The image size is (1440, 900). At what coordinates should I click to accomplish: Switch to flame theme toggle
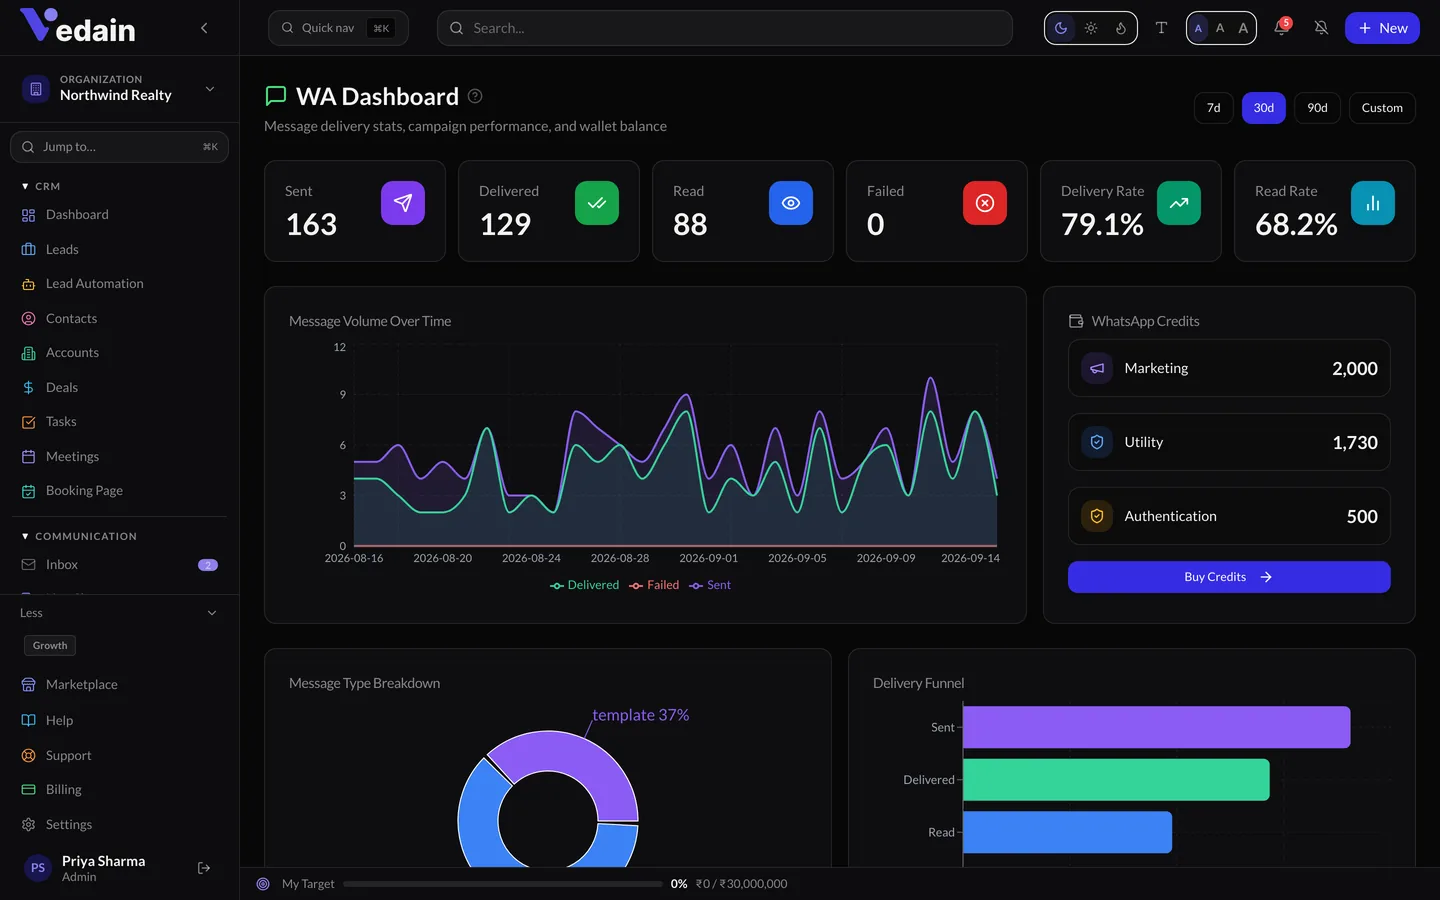pyautogui.click(x=1121, y=28)
